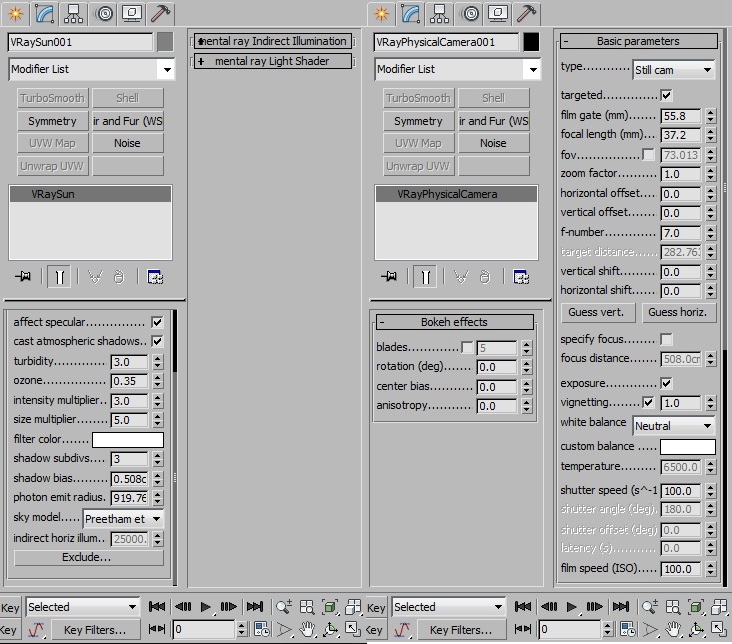
Task: Step to next frame in right playback controls
Action: (x=594, y=607)
